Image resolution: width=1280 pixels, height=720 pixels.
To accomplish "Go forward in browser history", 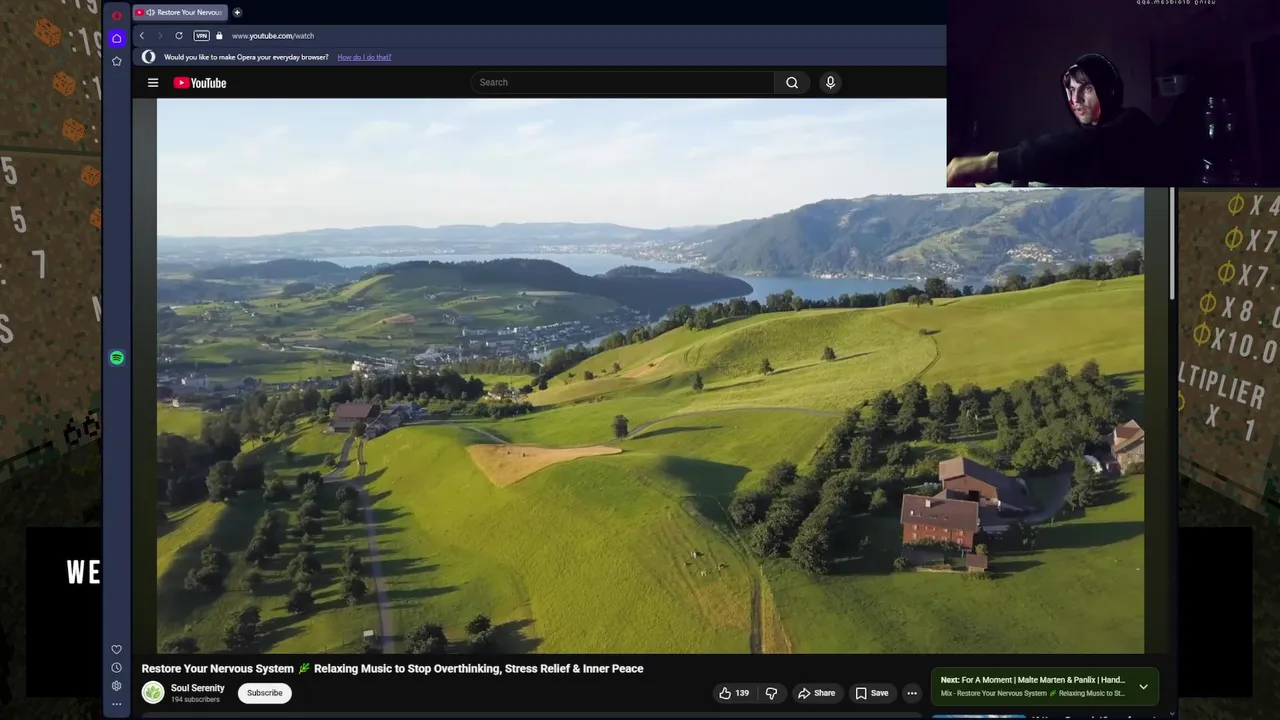I will [x=159, y=36].
